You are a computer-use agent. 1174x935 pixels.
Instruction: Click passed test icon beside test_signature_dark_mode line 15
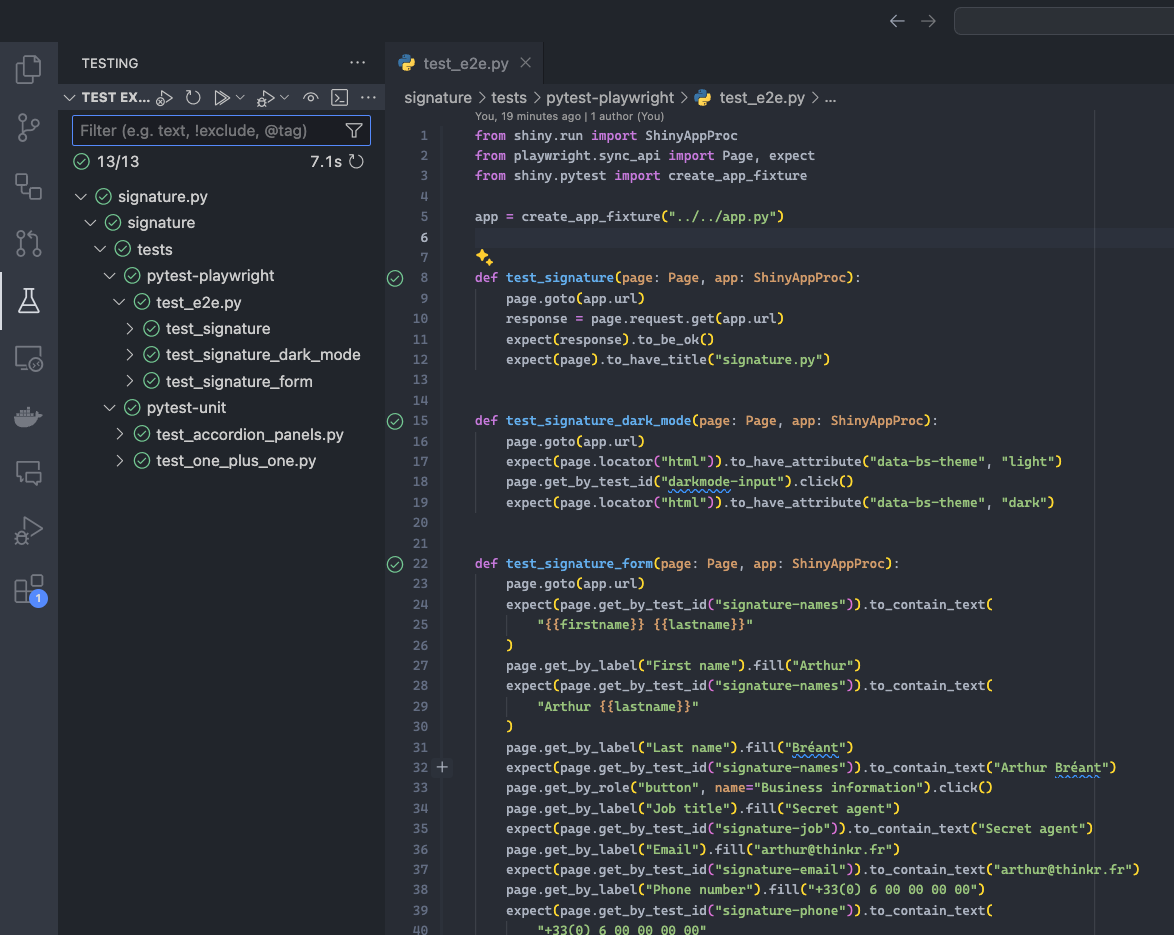coord(395,421)
